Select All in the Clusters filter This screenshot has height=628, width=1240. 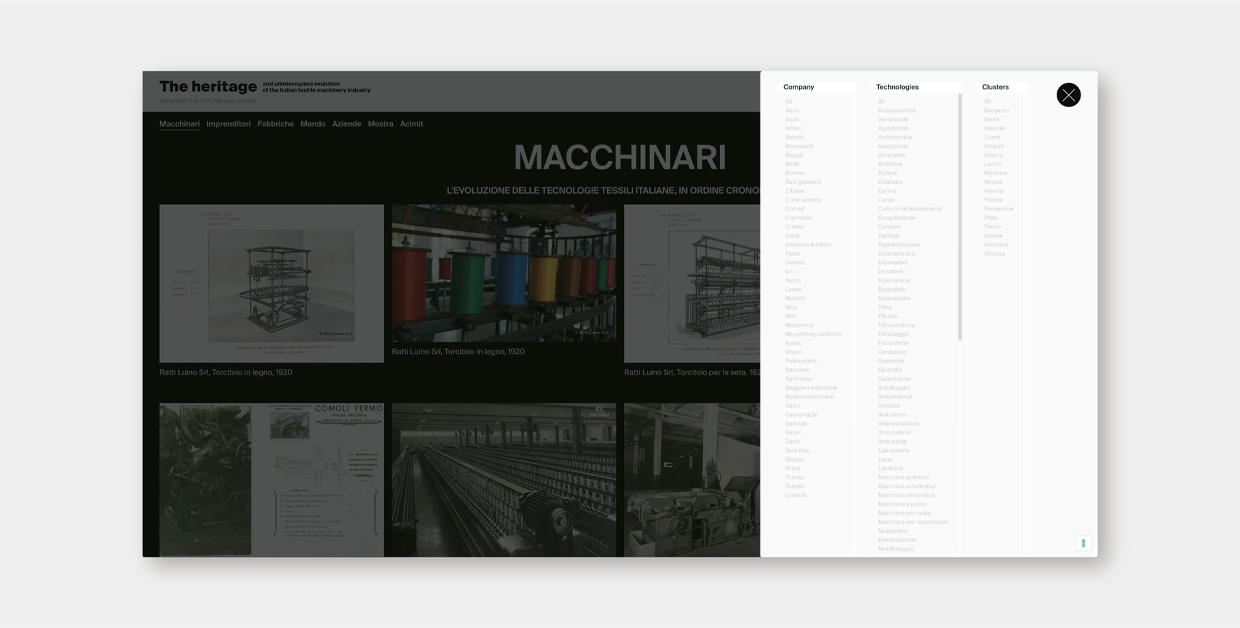[x=987, y=101]
